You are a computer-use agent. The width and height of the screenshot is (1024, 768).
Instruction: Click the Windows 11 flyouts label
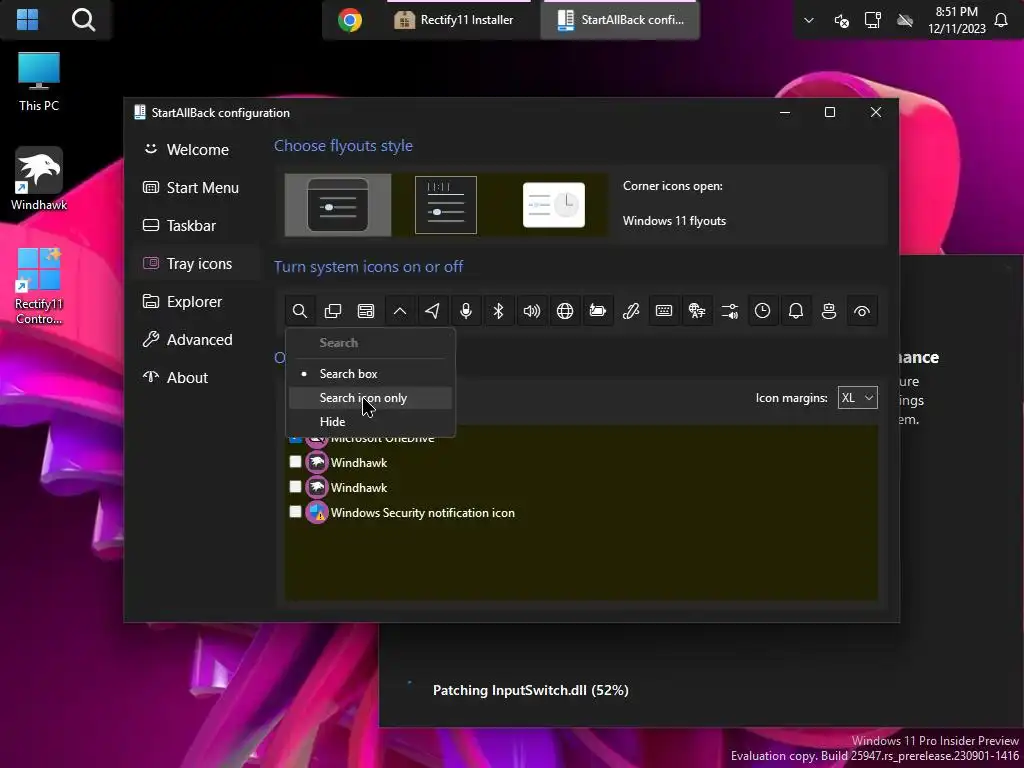pyautogui.click(x=674, y=221)
